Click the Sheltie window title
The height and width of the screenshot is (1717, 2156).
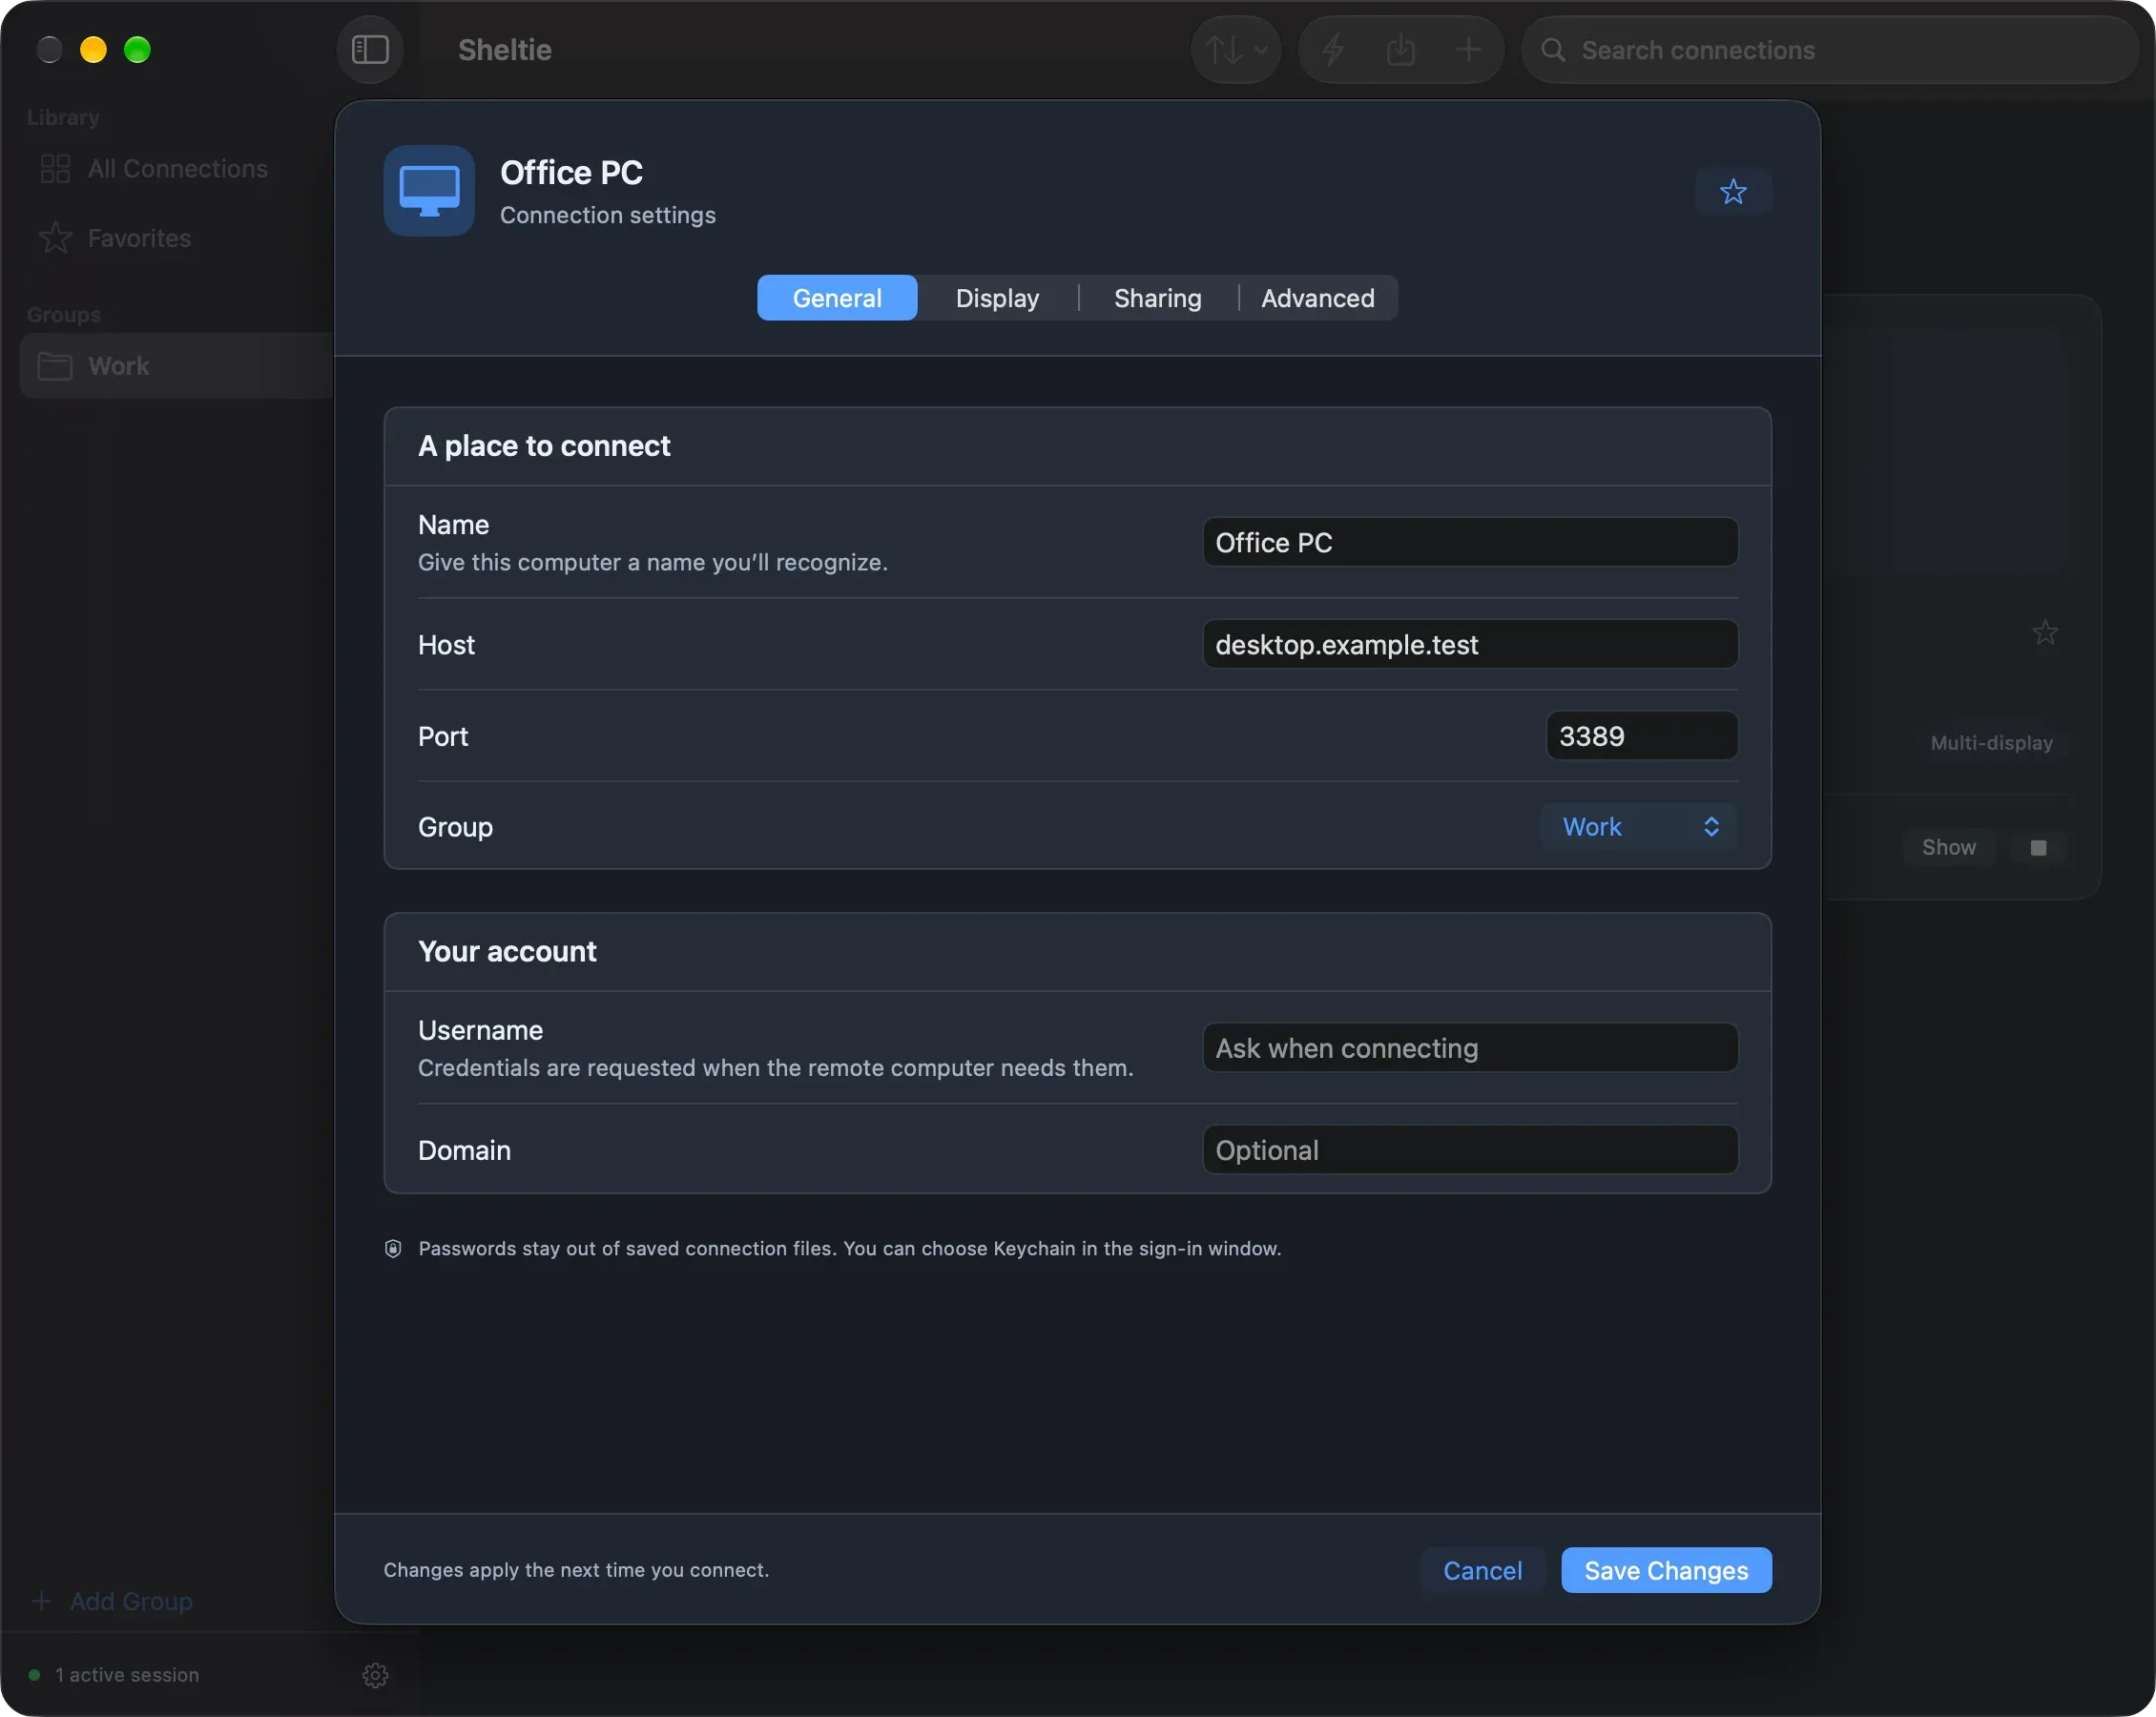(504, 49)
